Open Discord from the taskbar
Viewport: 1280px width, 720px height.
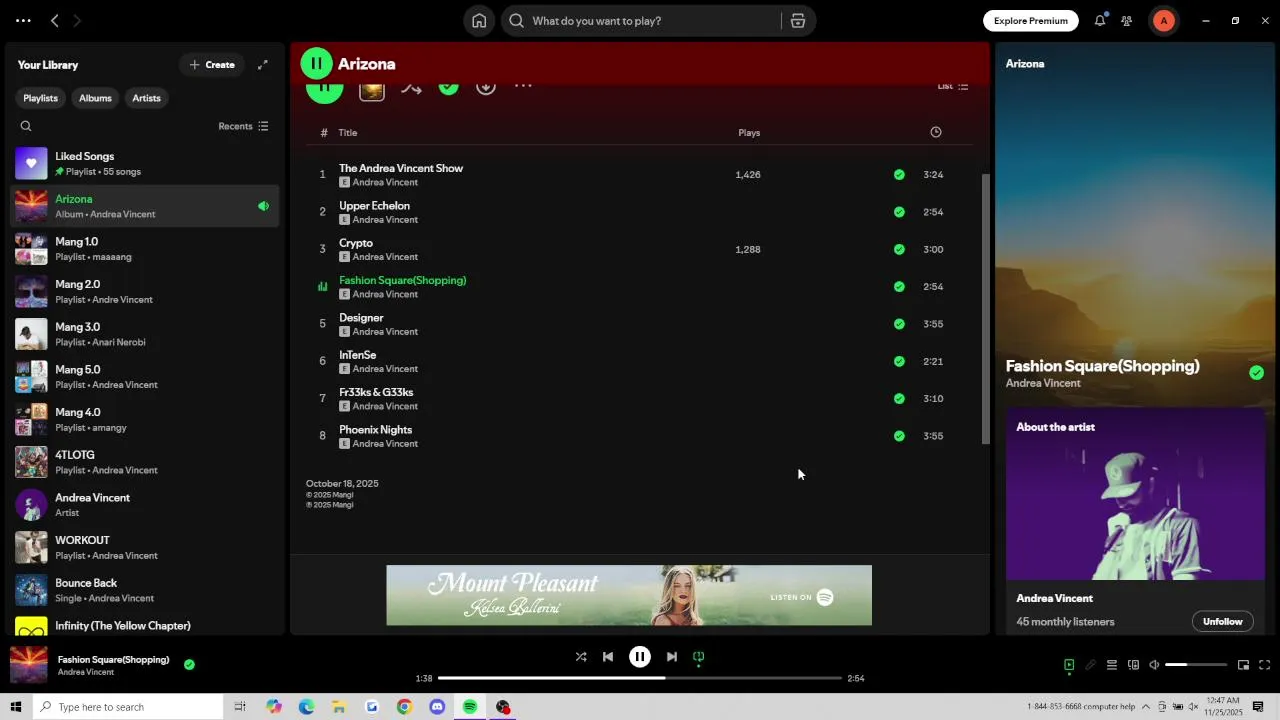tap(437, 707)
